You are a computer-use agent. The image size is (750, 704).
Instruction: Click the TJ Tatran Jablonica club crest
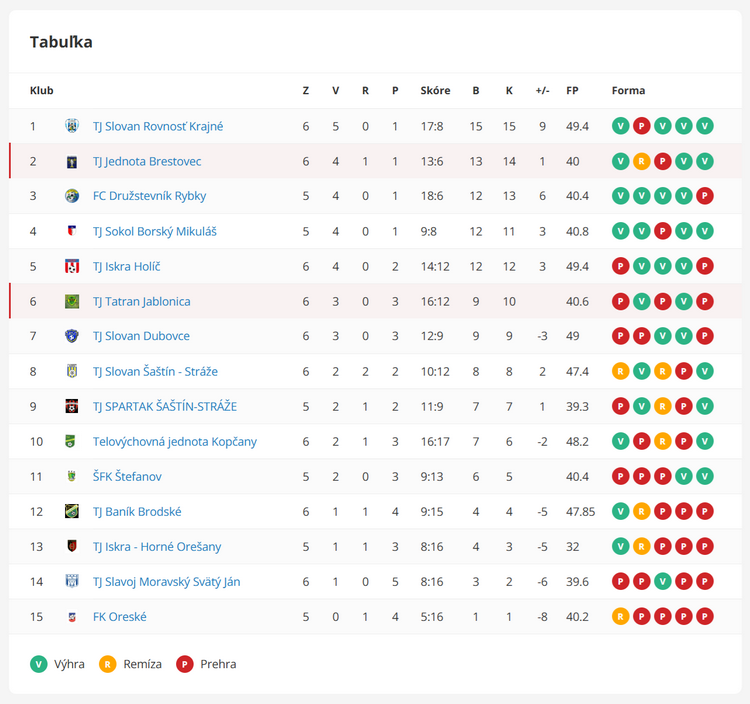(72, 301)
